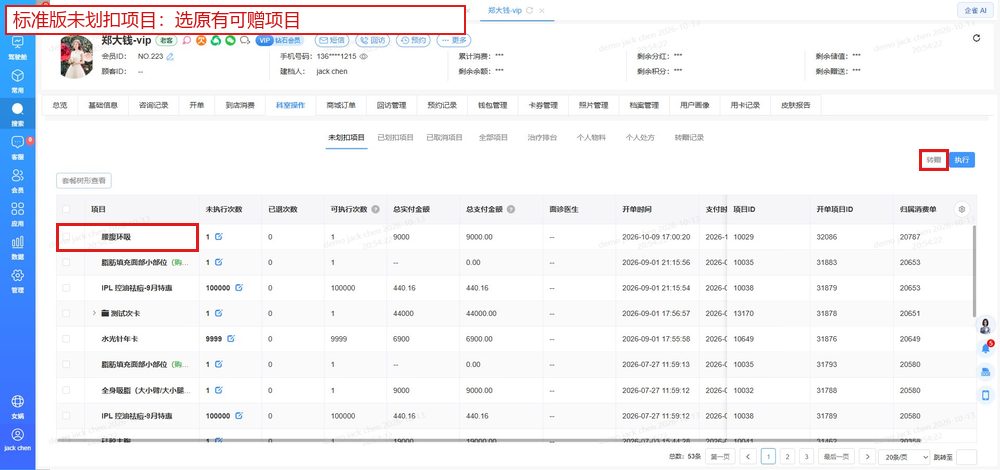This screenshot has height=470, width=1000.
Task: Click the avatar icon on right edge
Action: 986,326
